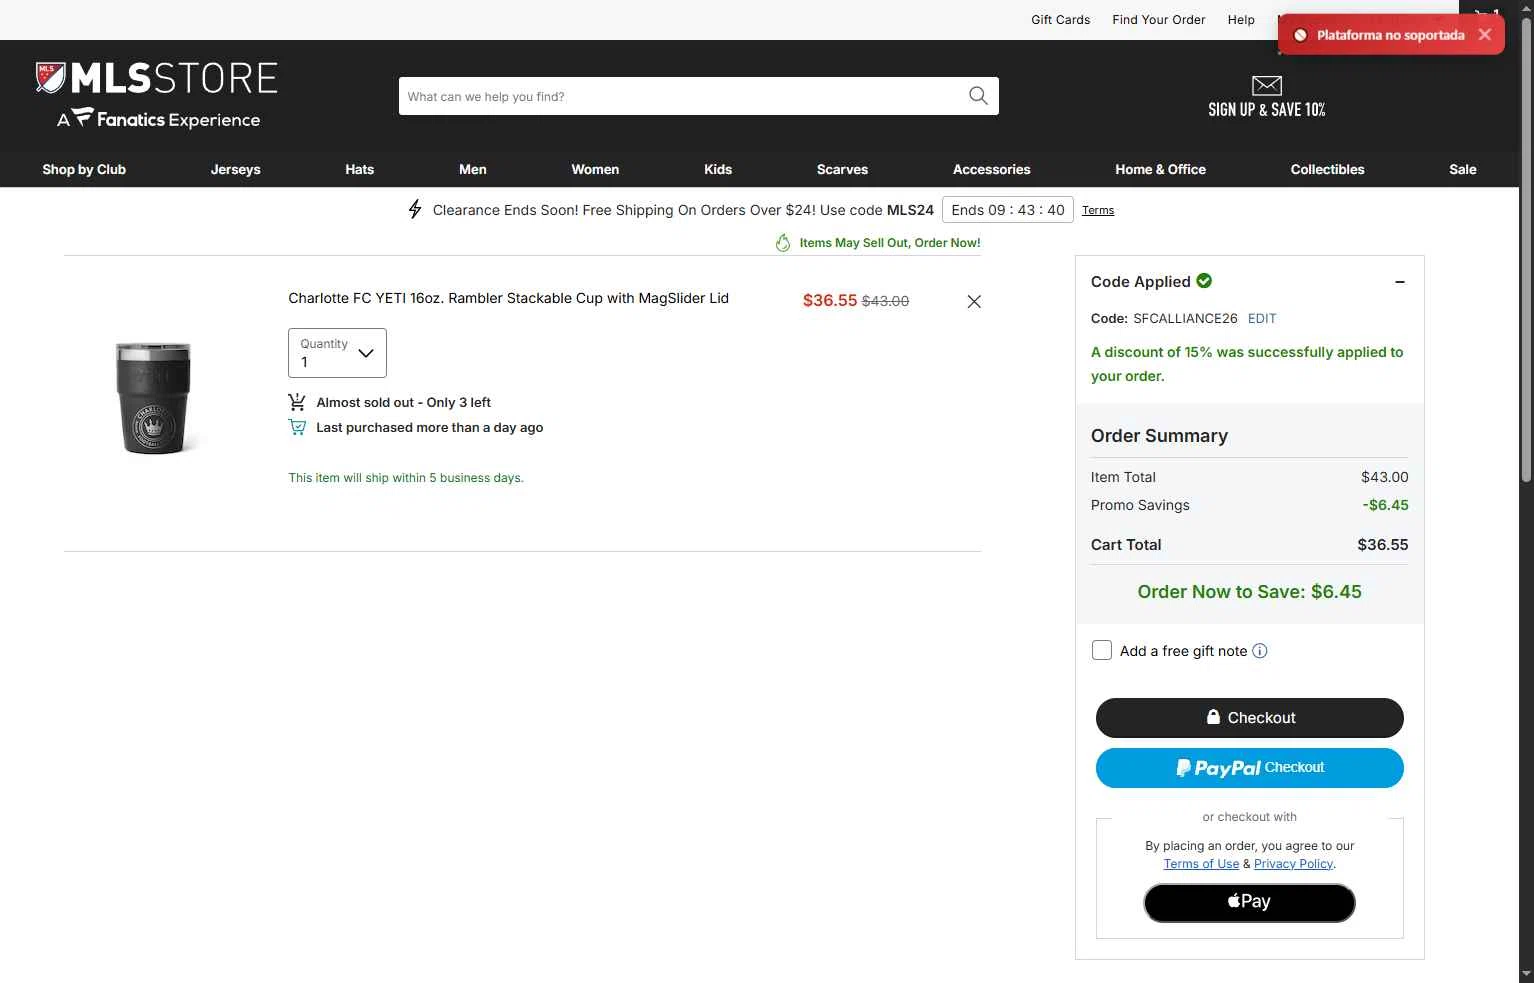Click 'Order Now to Save: $6.45' text
This screenshot has width=1534, height=983.
(1250, 592)
